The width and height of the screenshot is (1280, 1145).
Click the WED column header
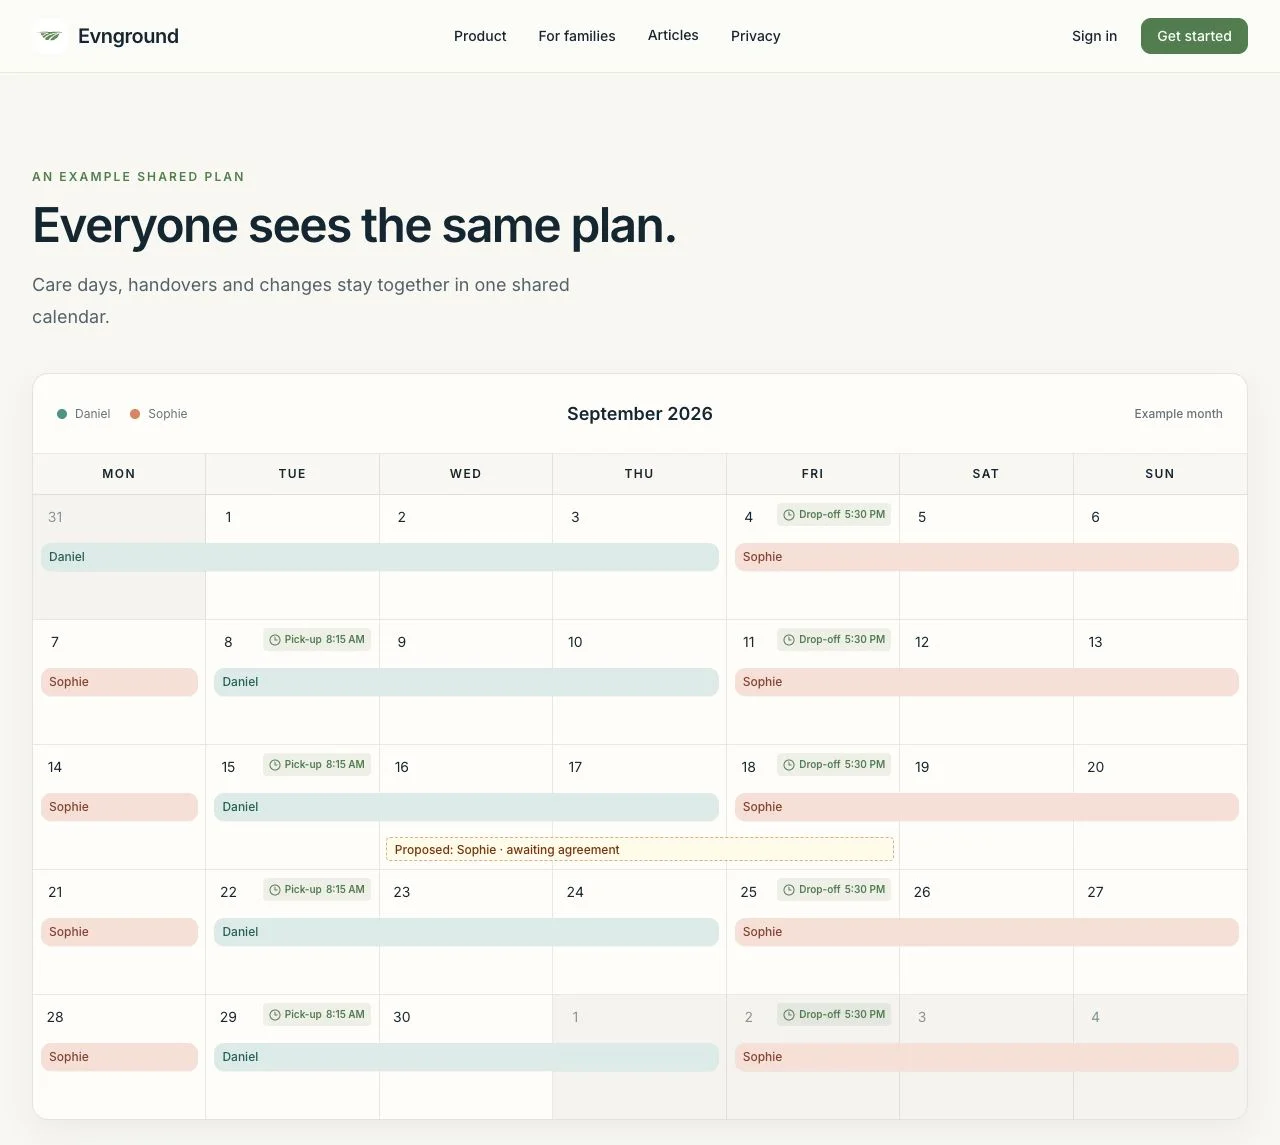(x=466, y=474)
